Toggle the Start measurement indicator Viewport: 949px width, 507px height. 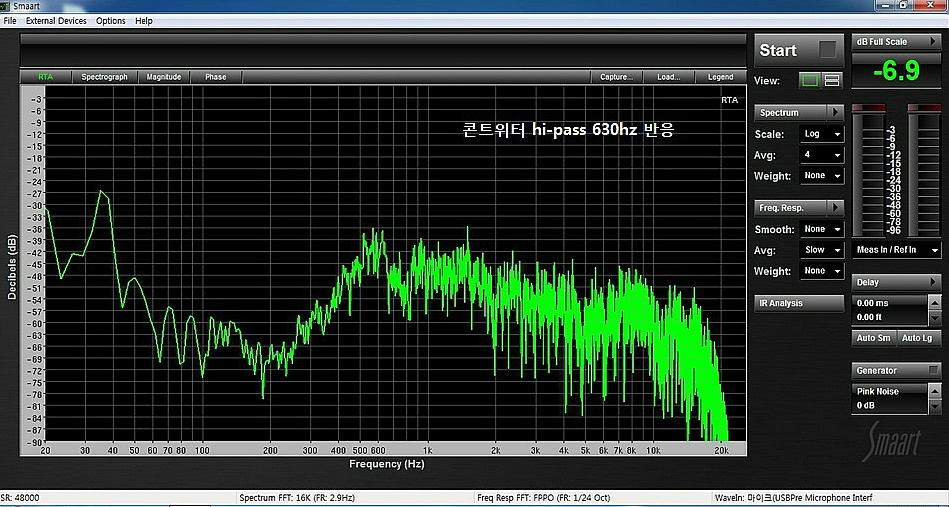point(827,50)
